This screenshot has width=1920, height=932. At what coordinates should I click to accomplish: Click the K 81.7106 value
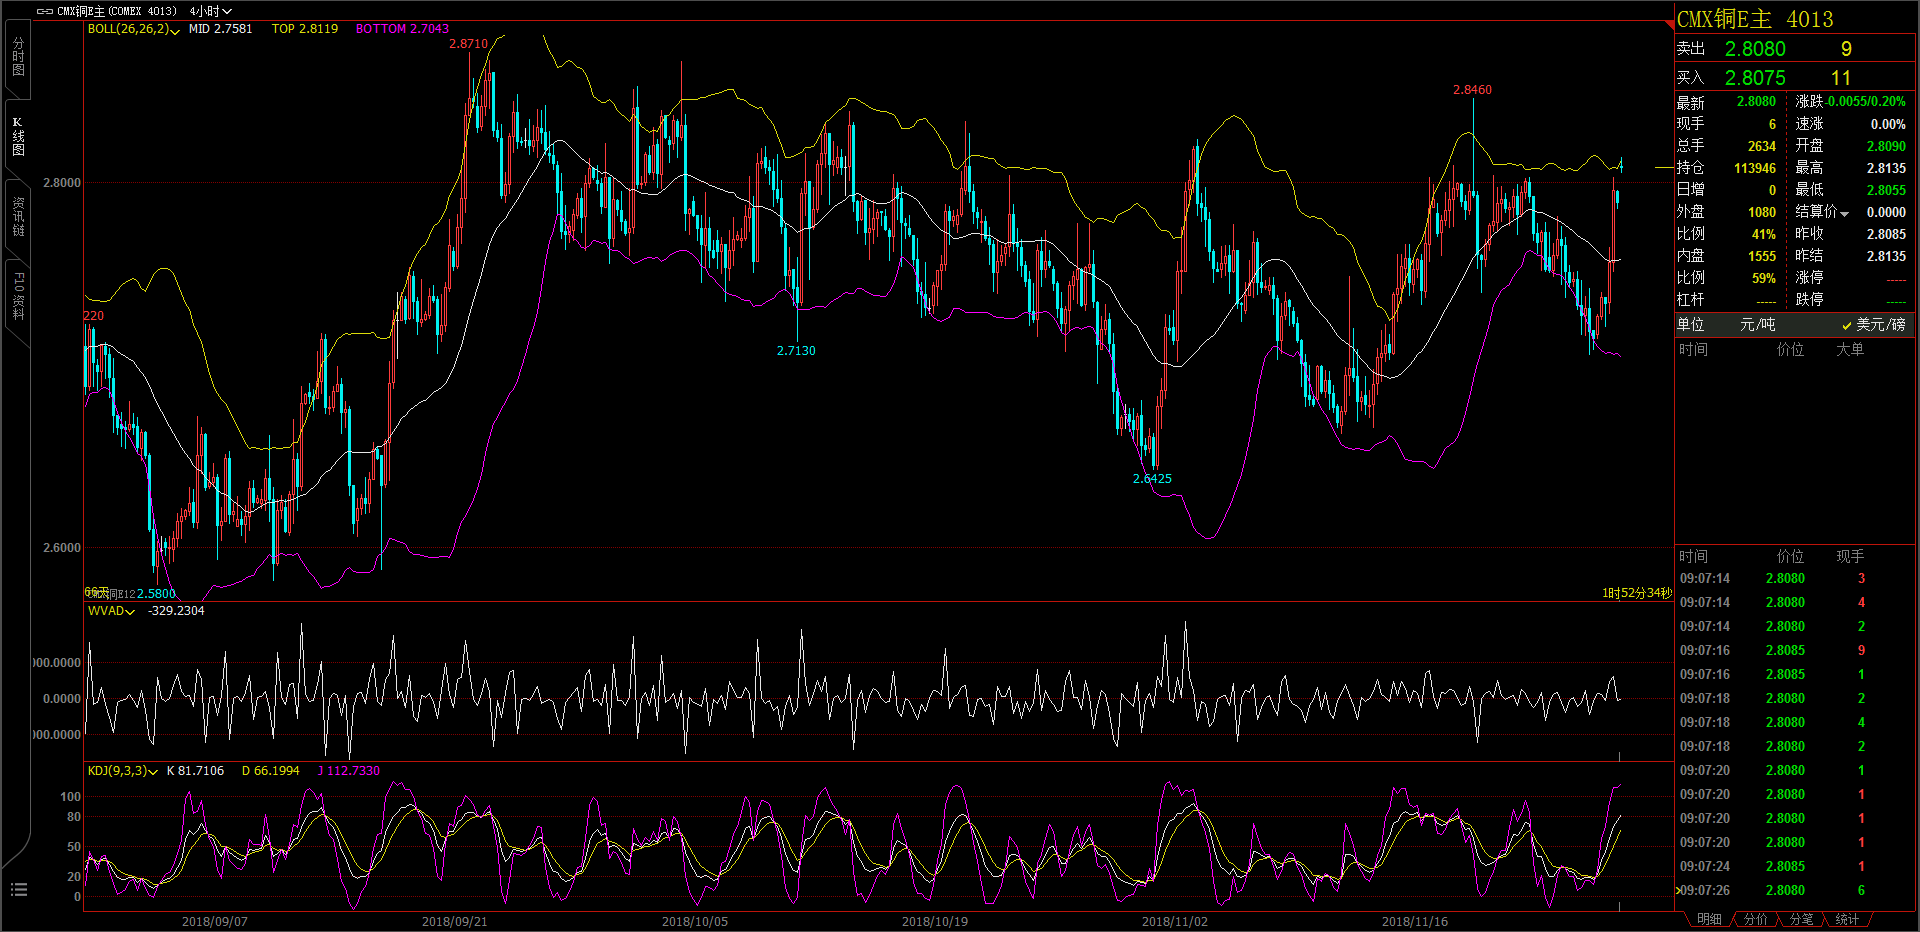click(x=195, y=771)
